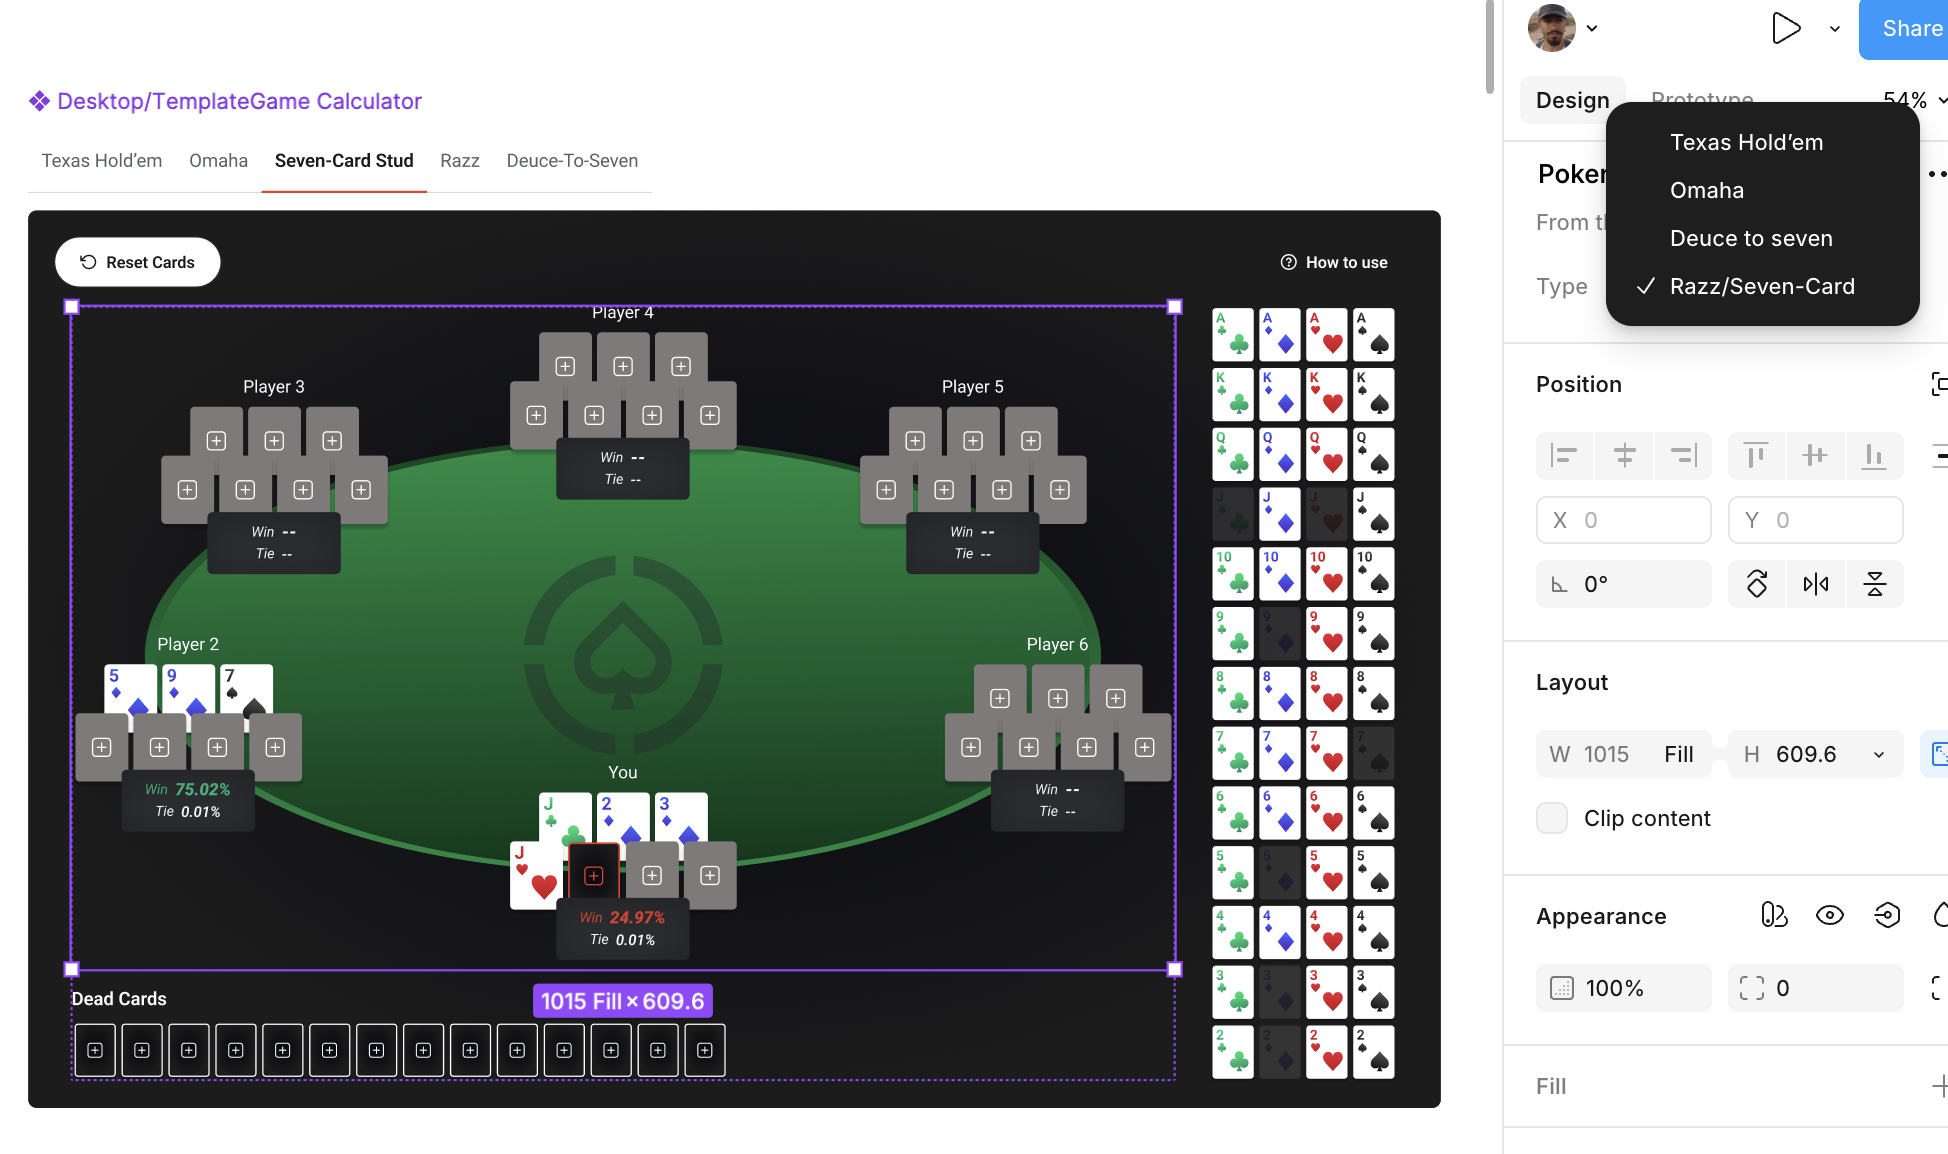Click the flip horizontal icon

pyautogui.click(x=1816, y=584)
